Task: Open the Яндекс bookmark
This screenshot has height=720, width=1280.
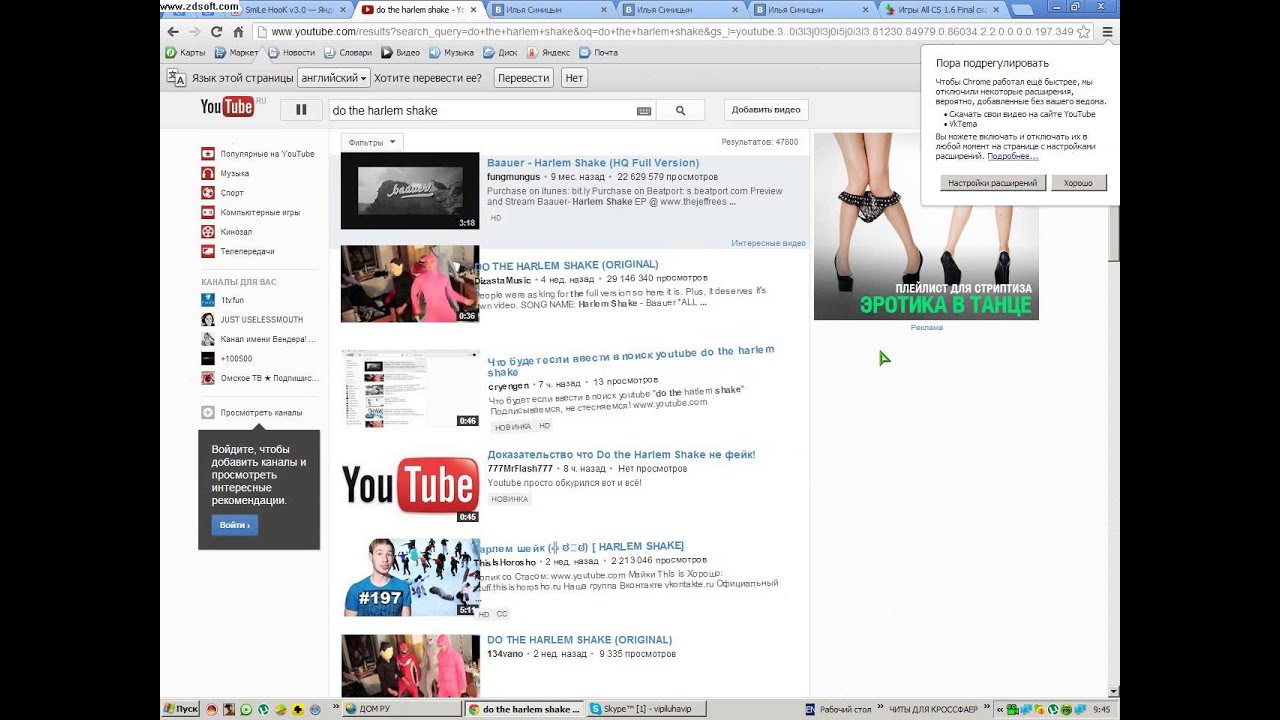Action: [x=549, y=52]
